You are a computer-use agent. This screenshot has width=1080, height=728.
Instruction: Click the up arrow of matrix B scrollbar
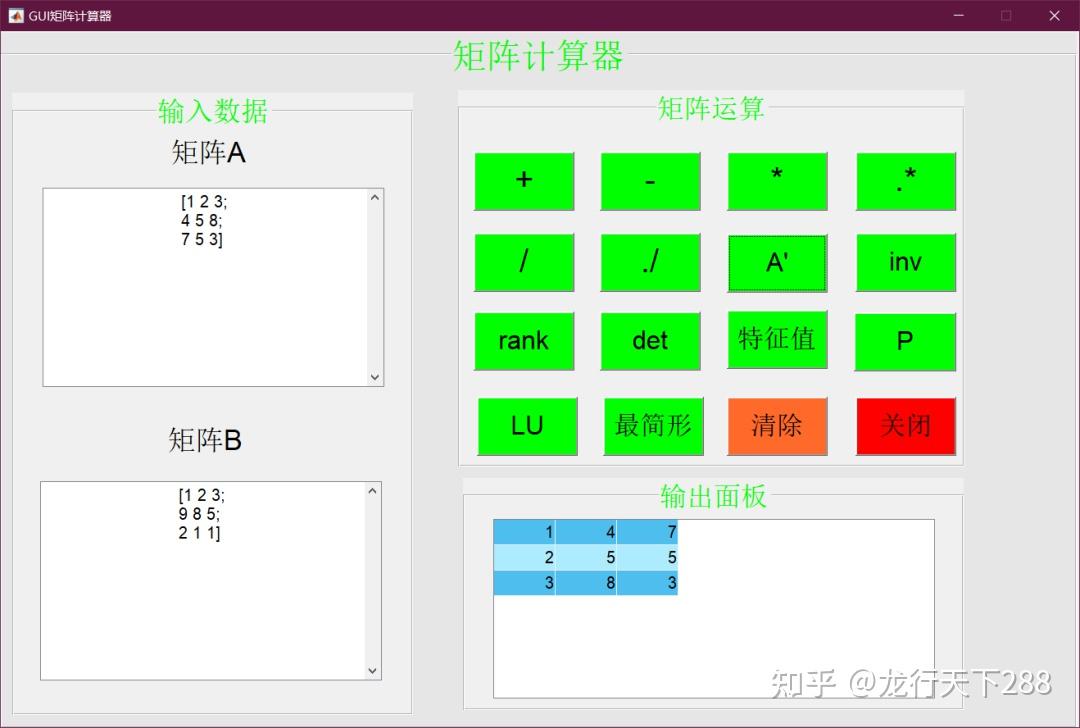(373, 491)
